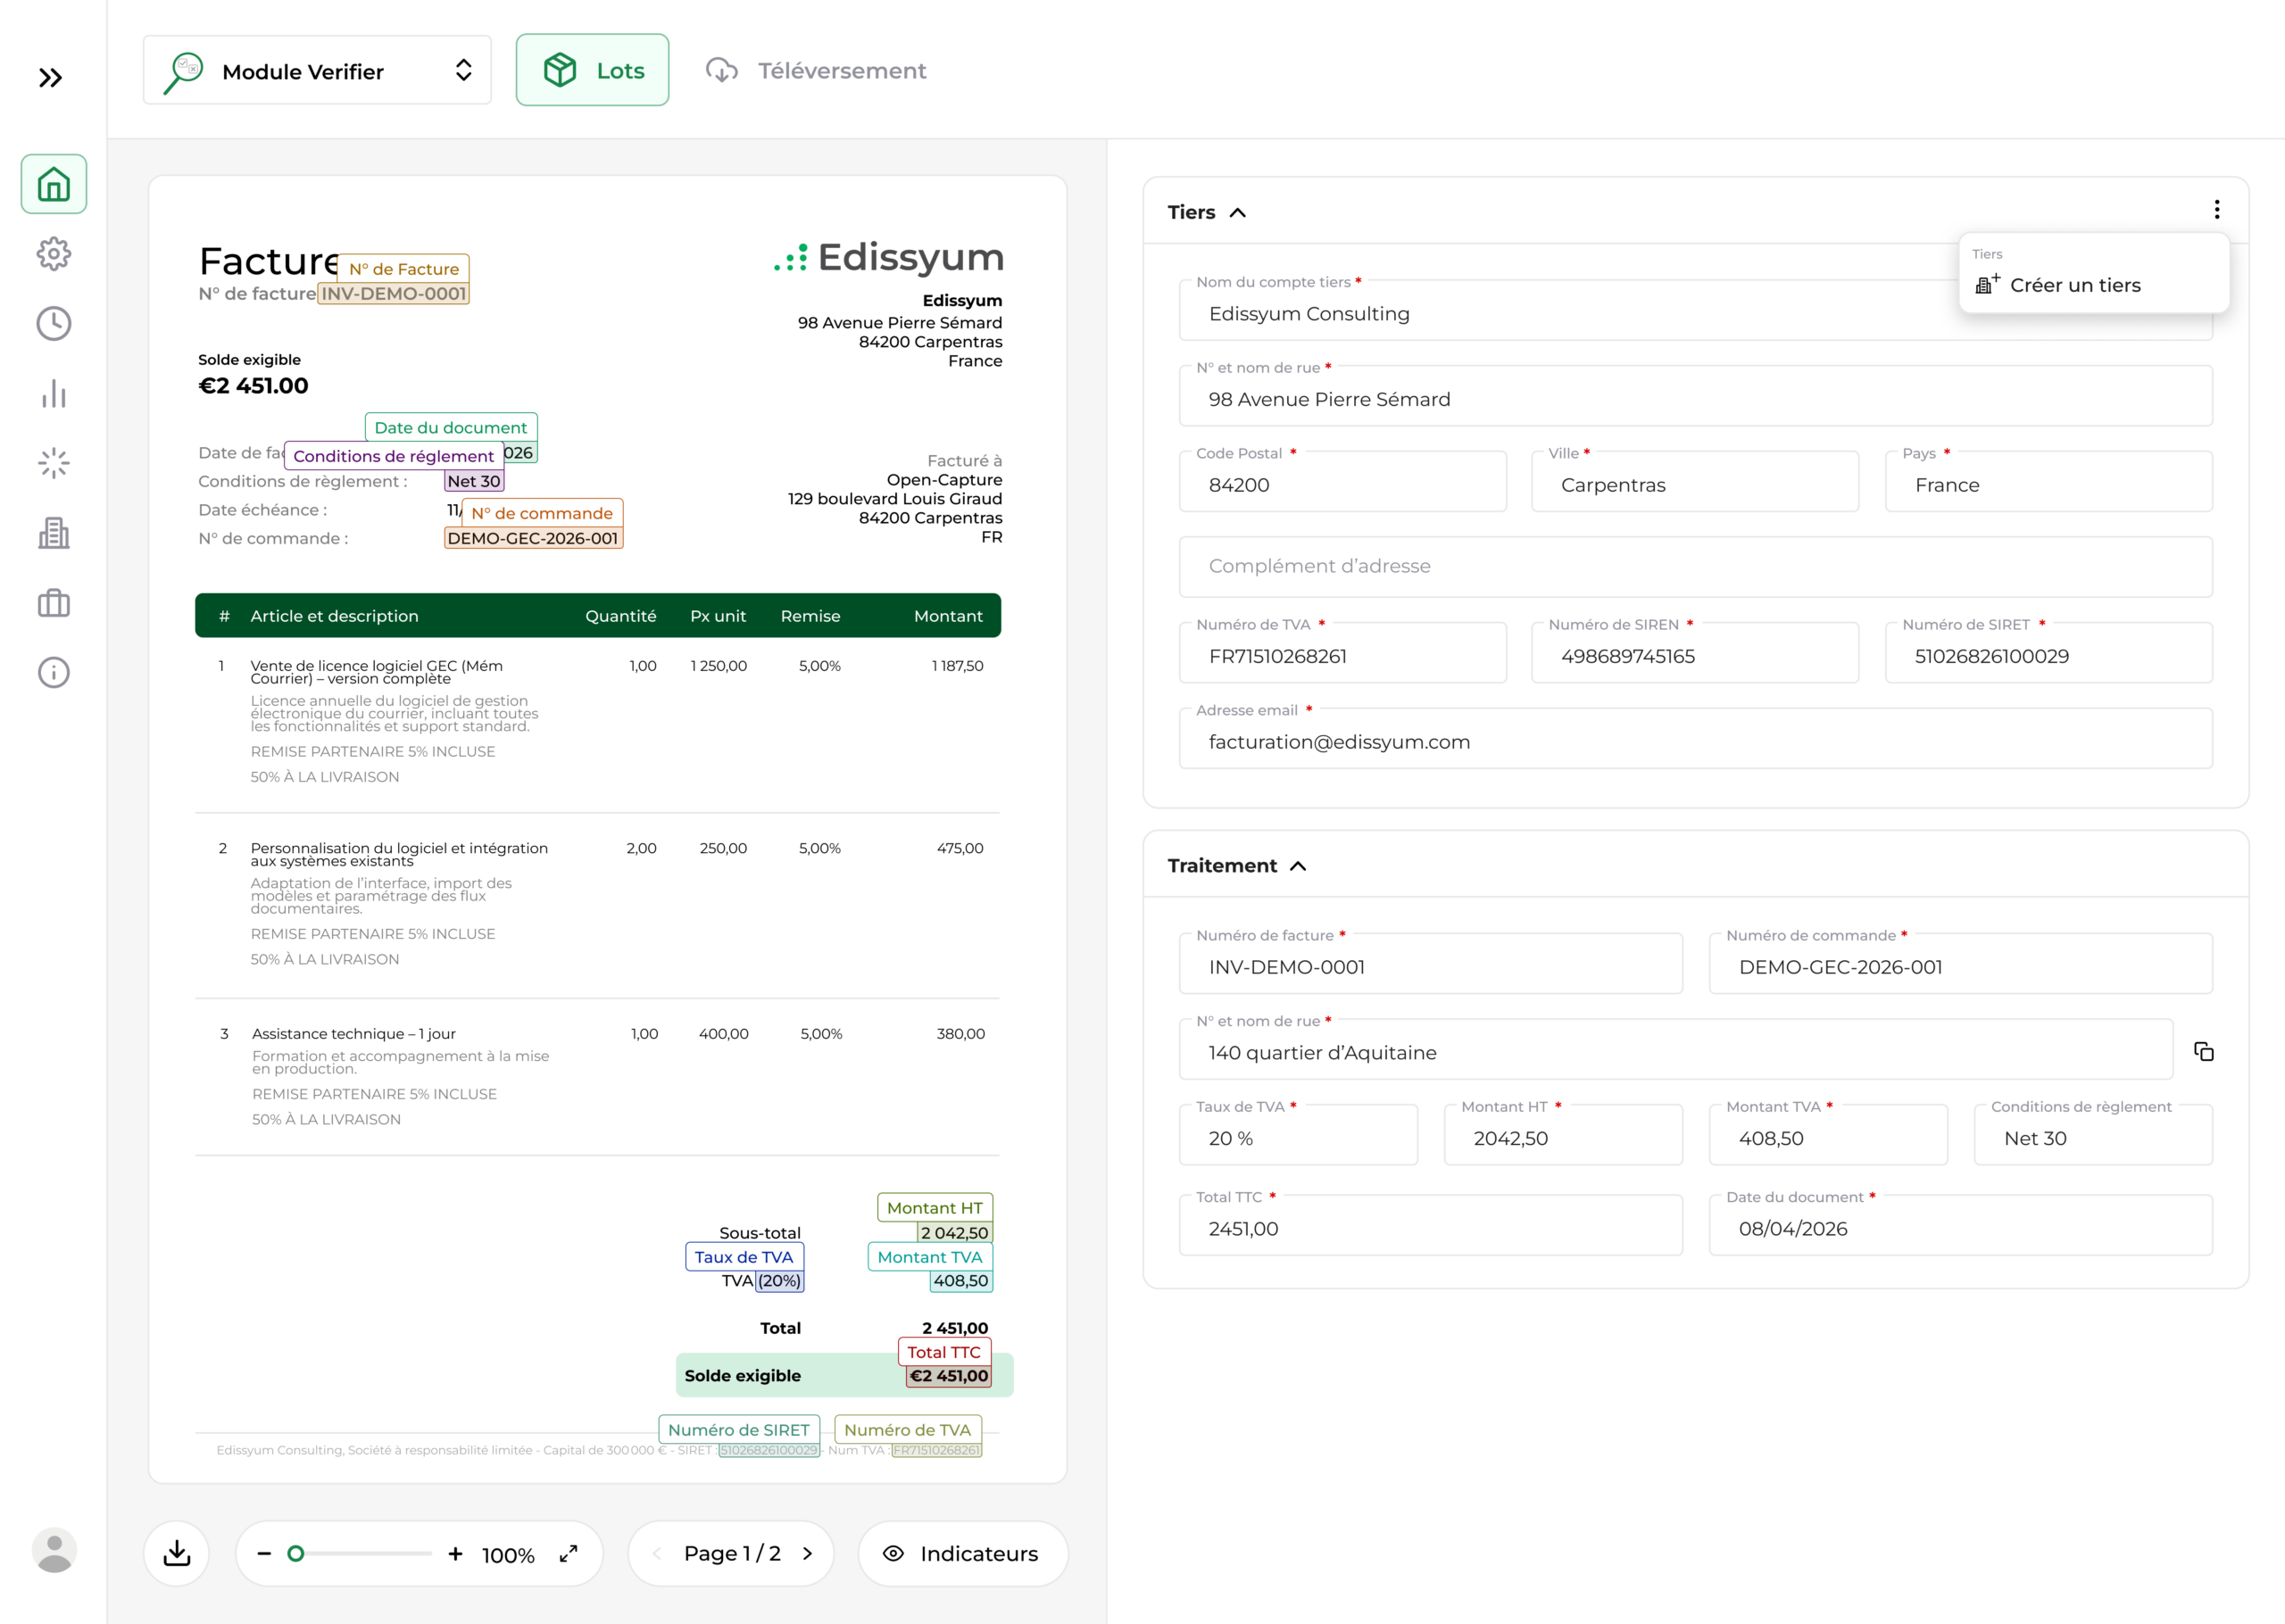Click the zoom slider handle
The width and height of the screenshot is (2285, 1624).
pyautogui.click(x=296, y=1553)
